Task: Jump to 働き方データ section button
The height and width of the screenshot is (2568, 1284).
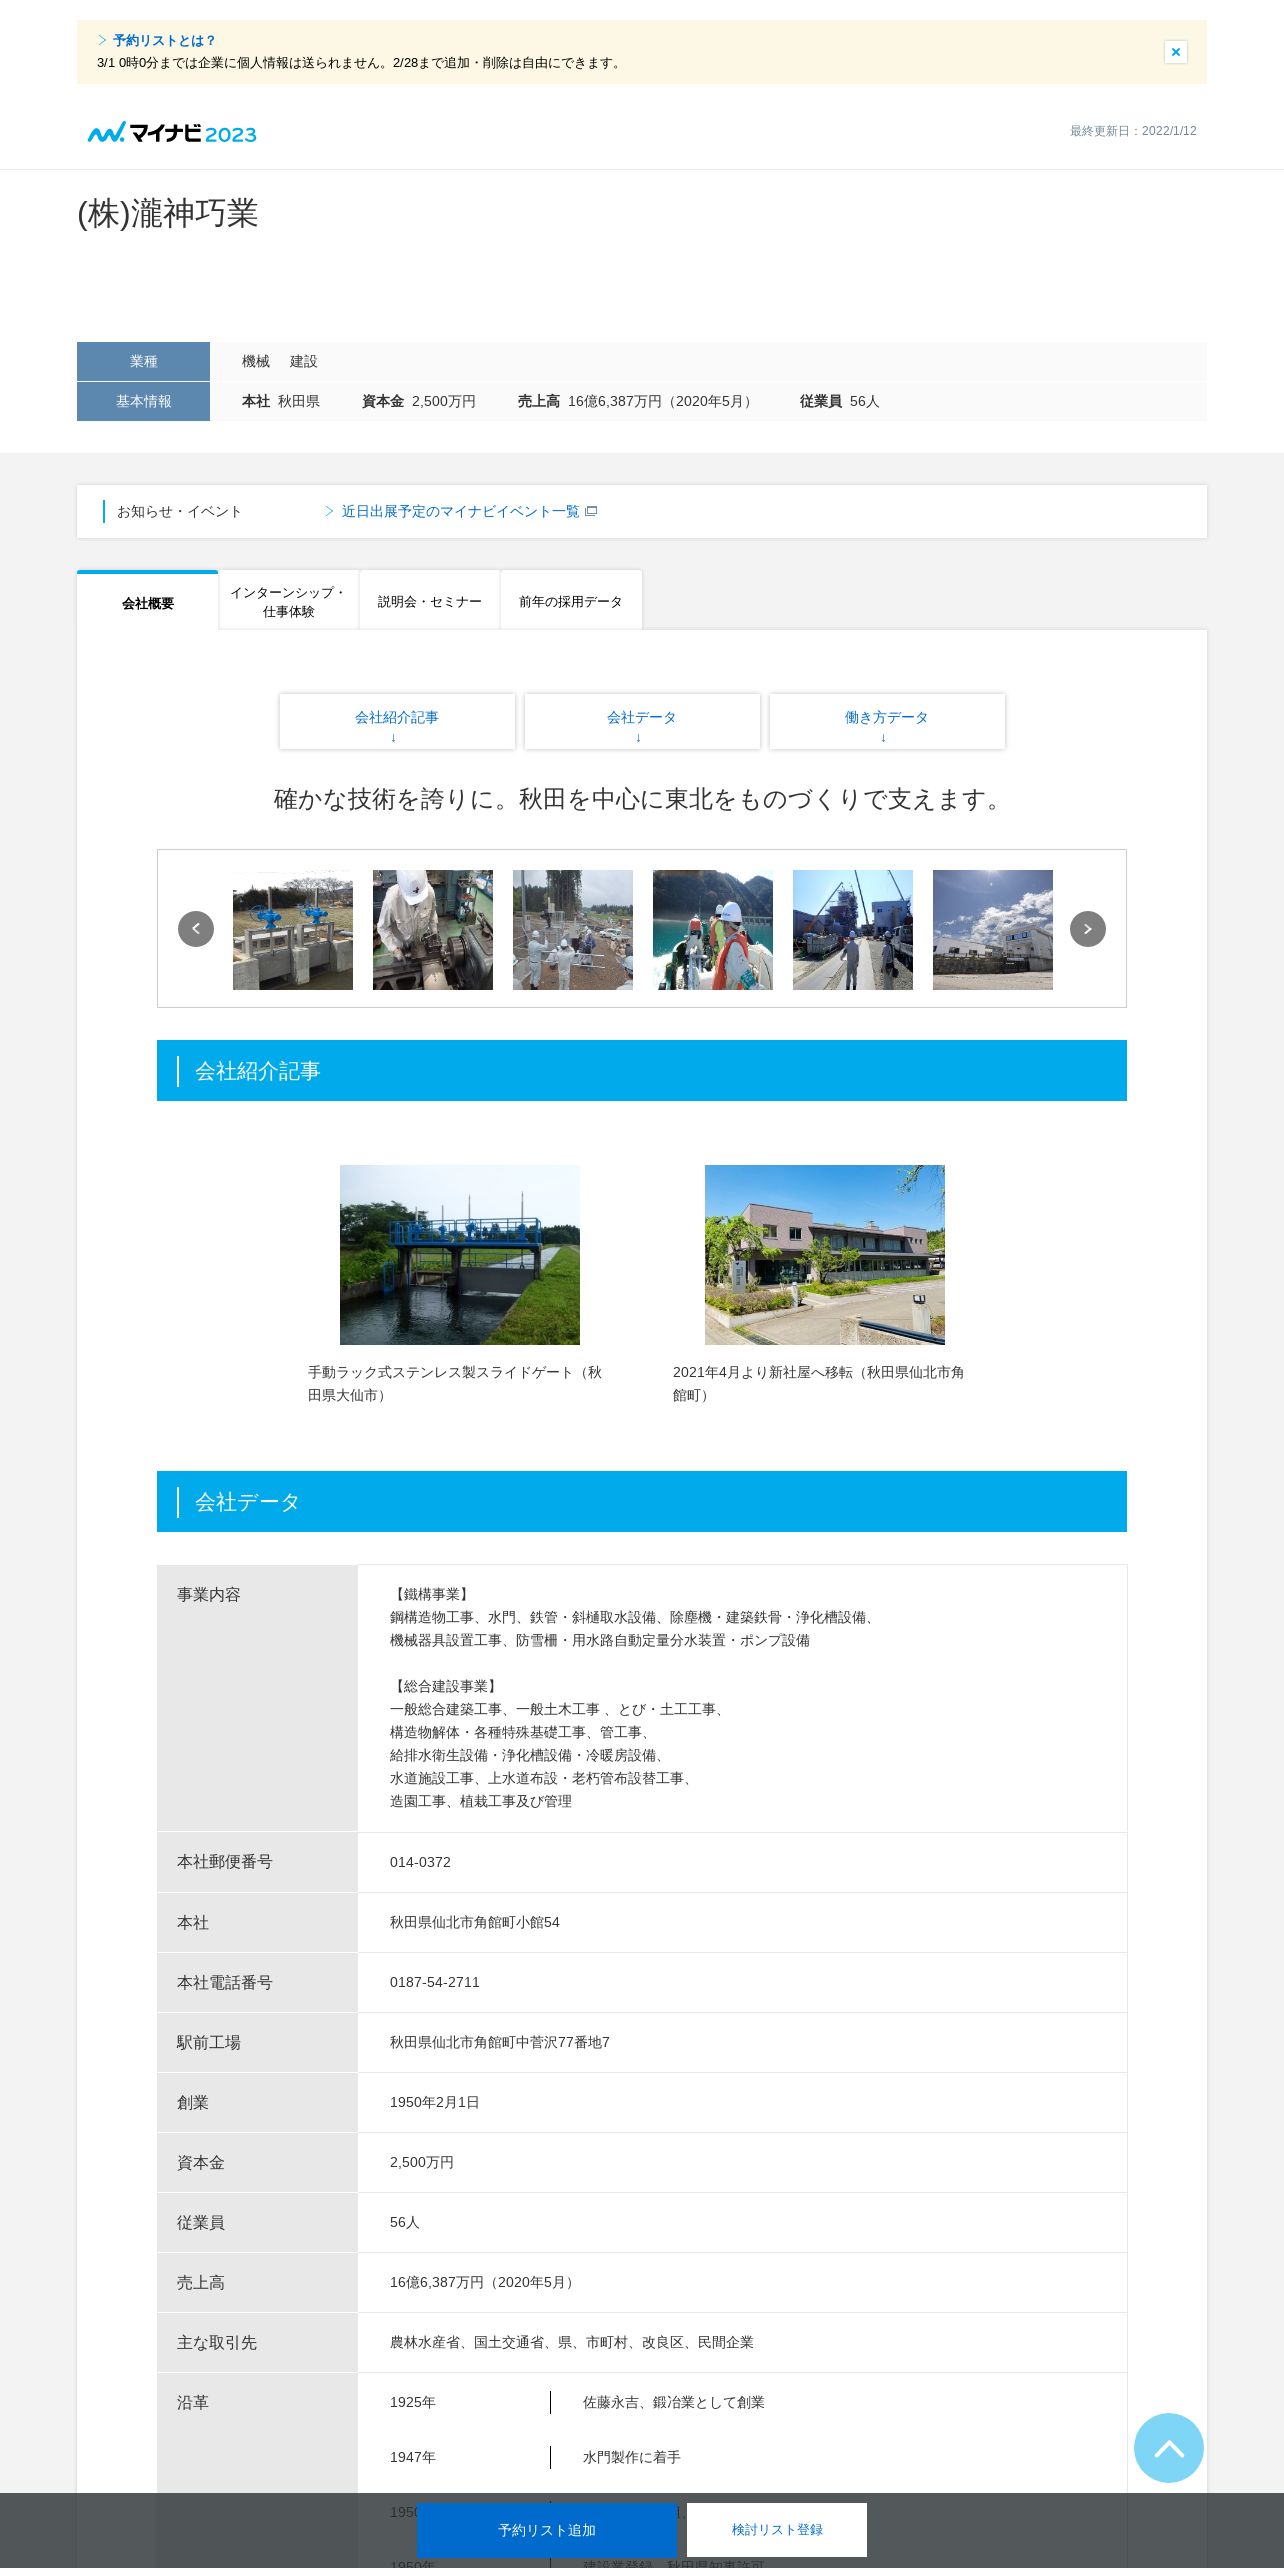Action: point(887,722)
